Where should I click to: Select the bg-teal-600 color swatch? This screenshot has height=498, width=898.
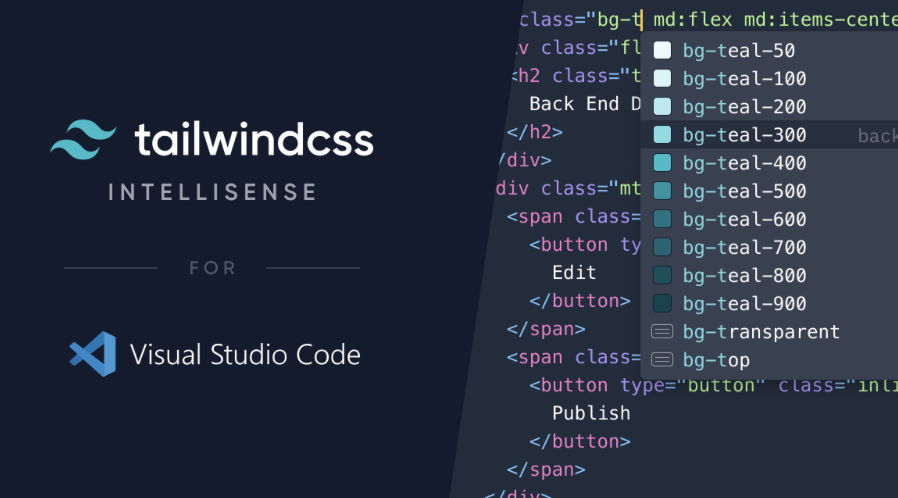point(662,219)
